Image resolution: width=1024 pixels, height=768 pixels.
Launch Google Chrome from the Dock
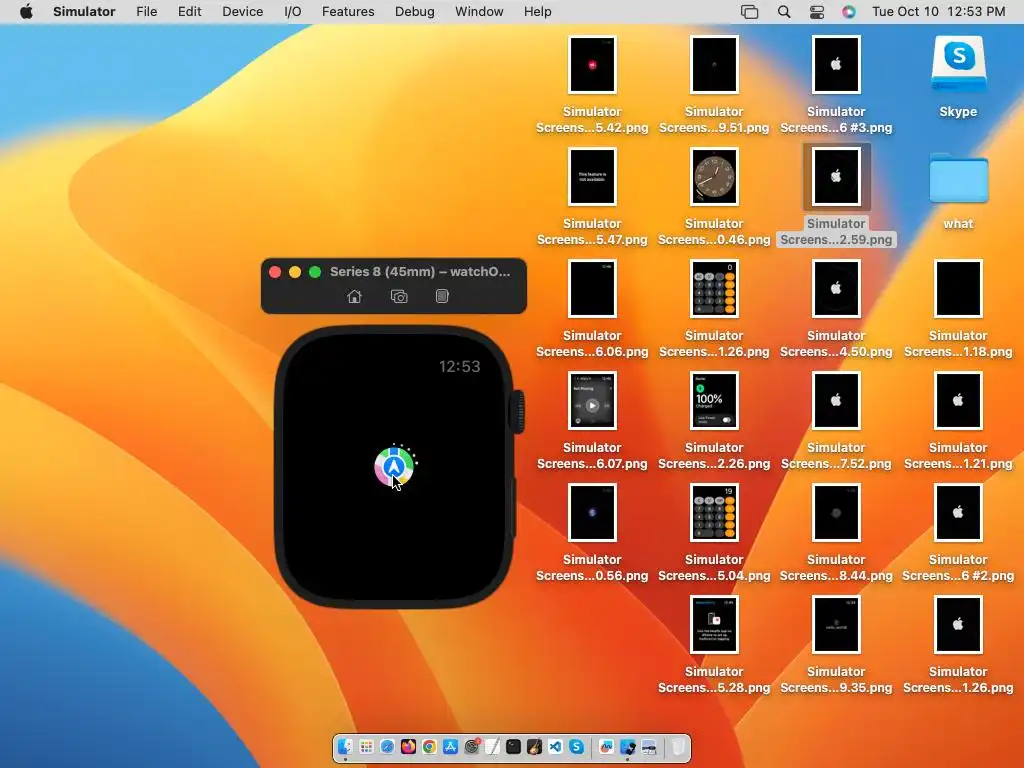tap(429, 746)
